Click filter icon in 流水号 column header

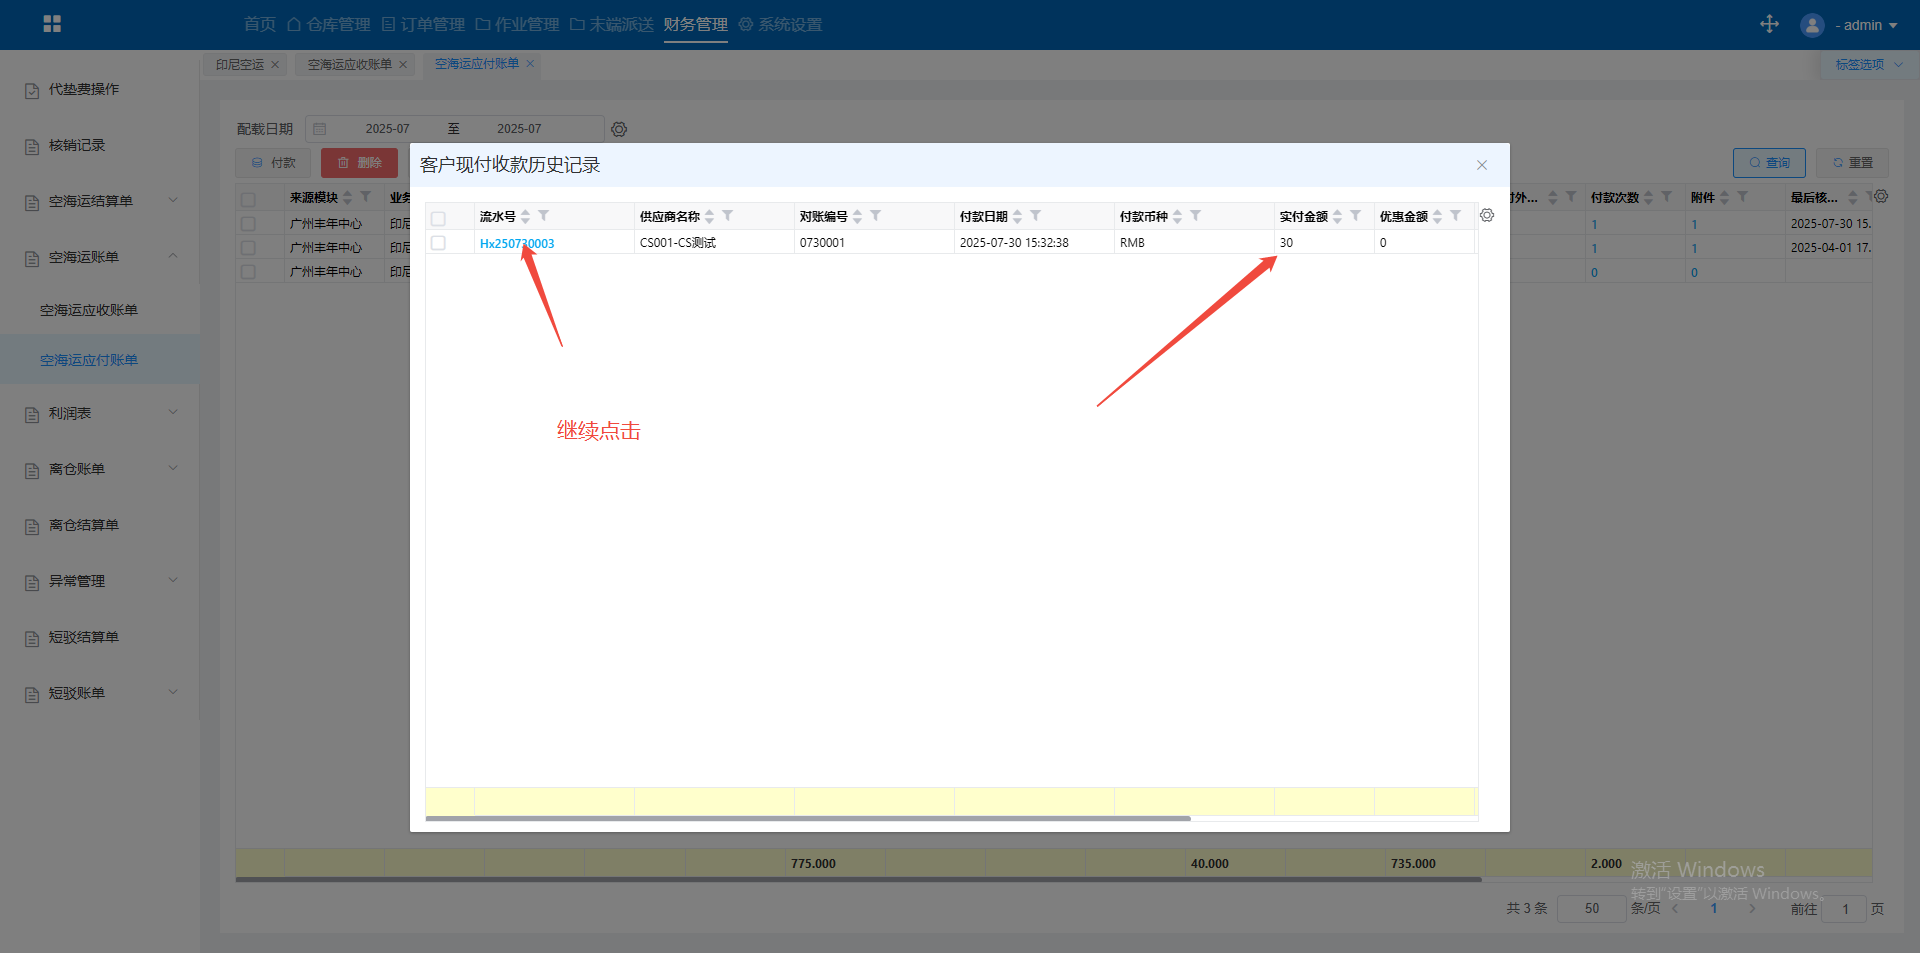tap(543, 216)
